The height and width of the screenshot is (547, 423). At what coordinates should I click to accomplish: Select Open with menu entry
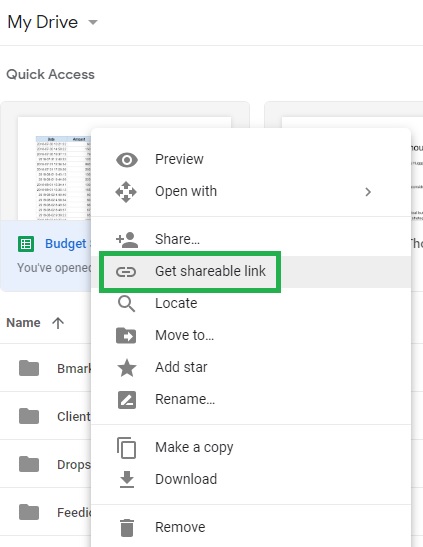251,192
